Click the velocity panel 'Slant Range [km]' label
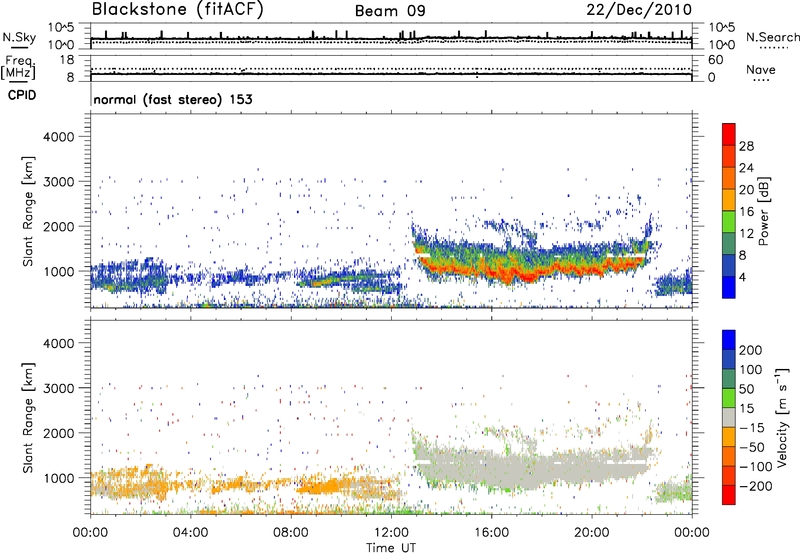 [x=28, y=418]
